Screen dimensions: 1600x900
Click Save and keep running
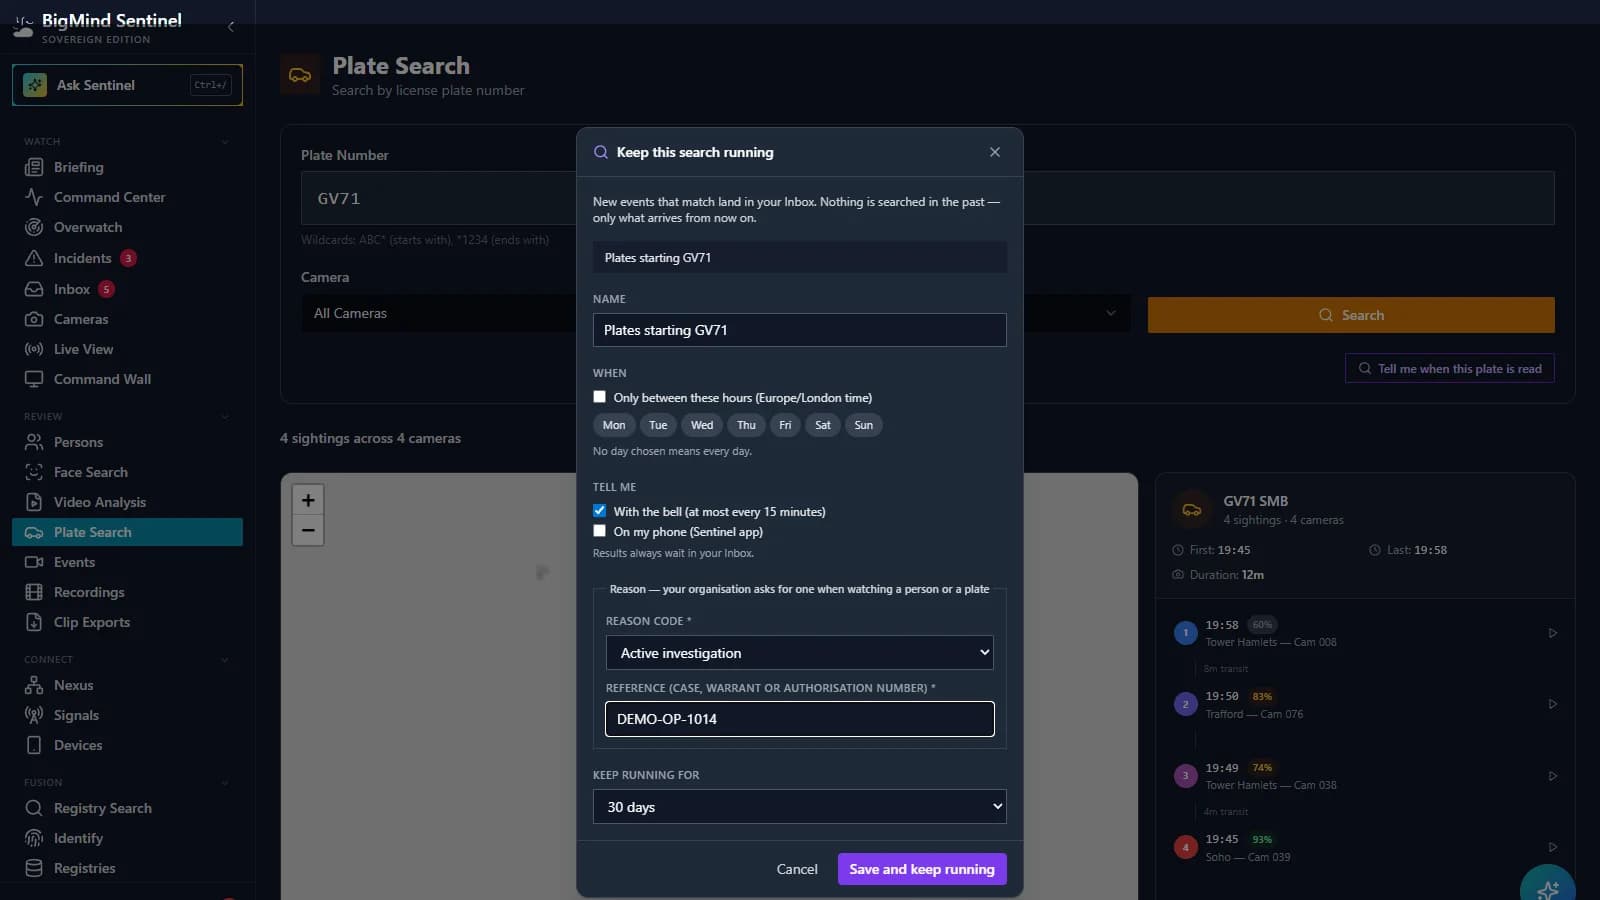(x=922, y=869)
